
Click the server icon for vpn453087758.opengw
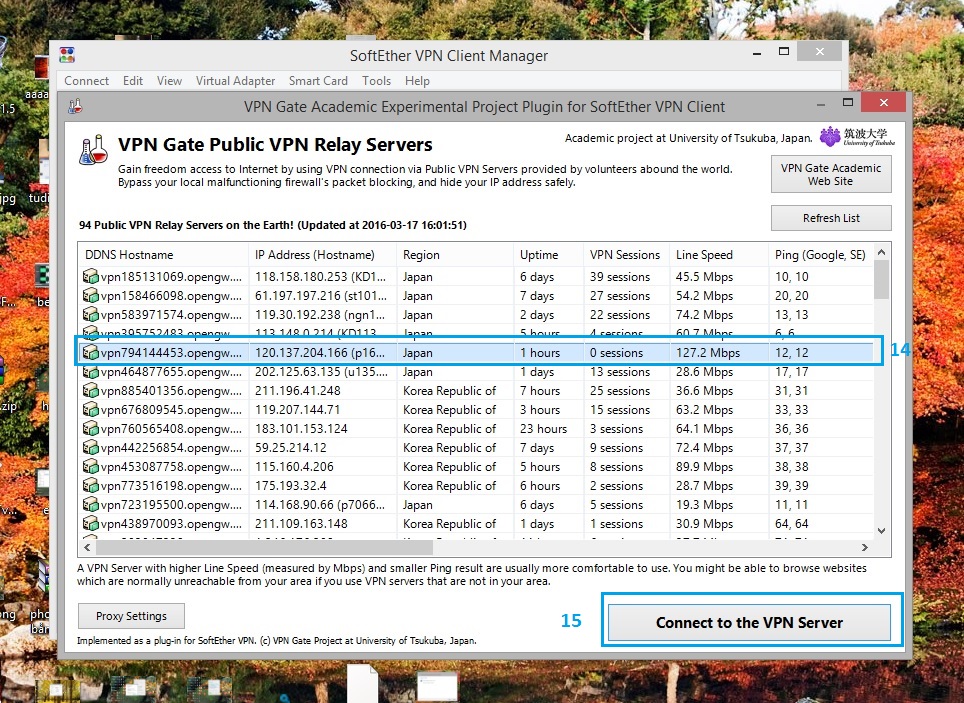click(90, 467)
